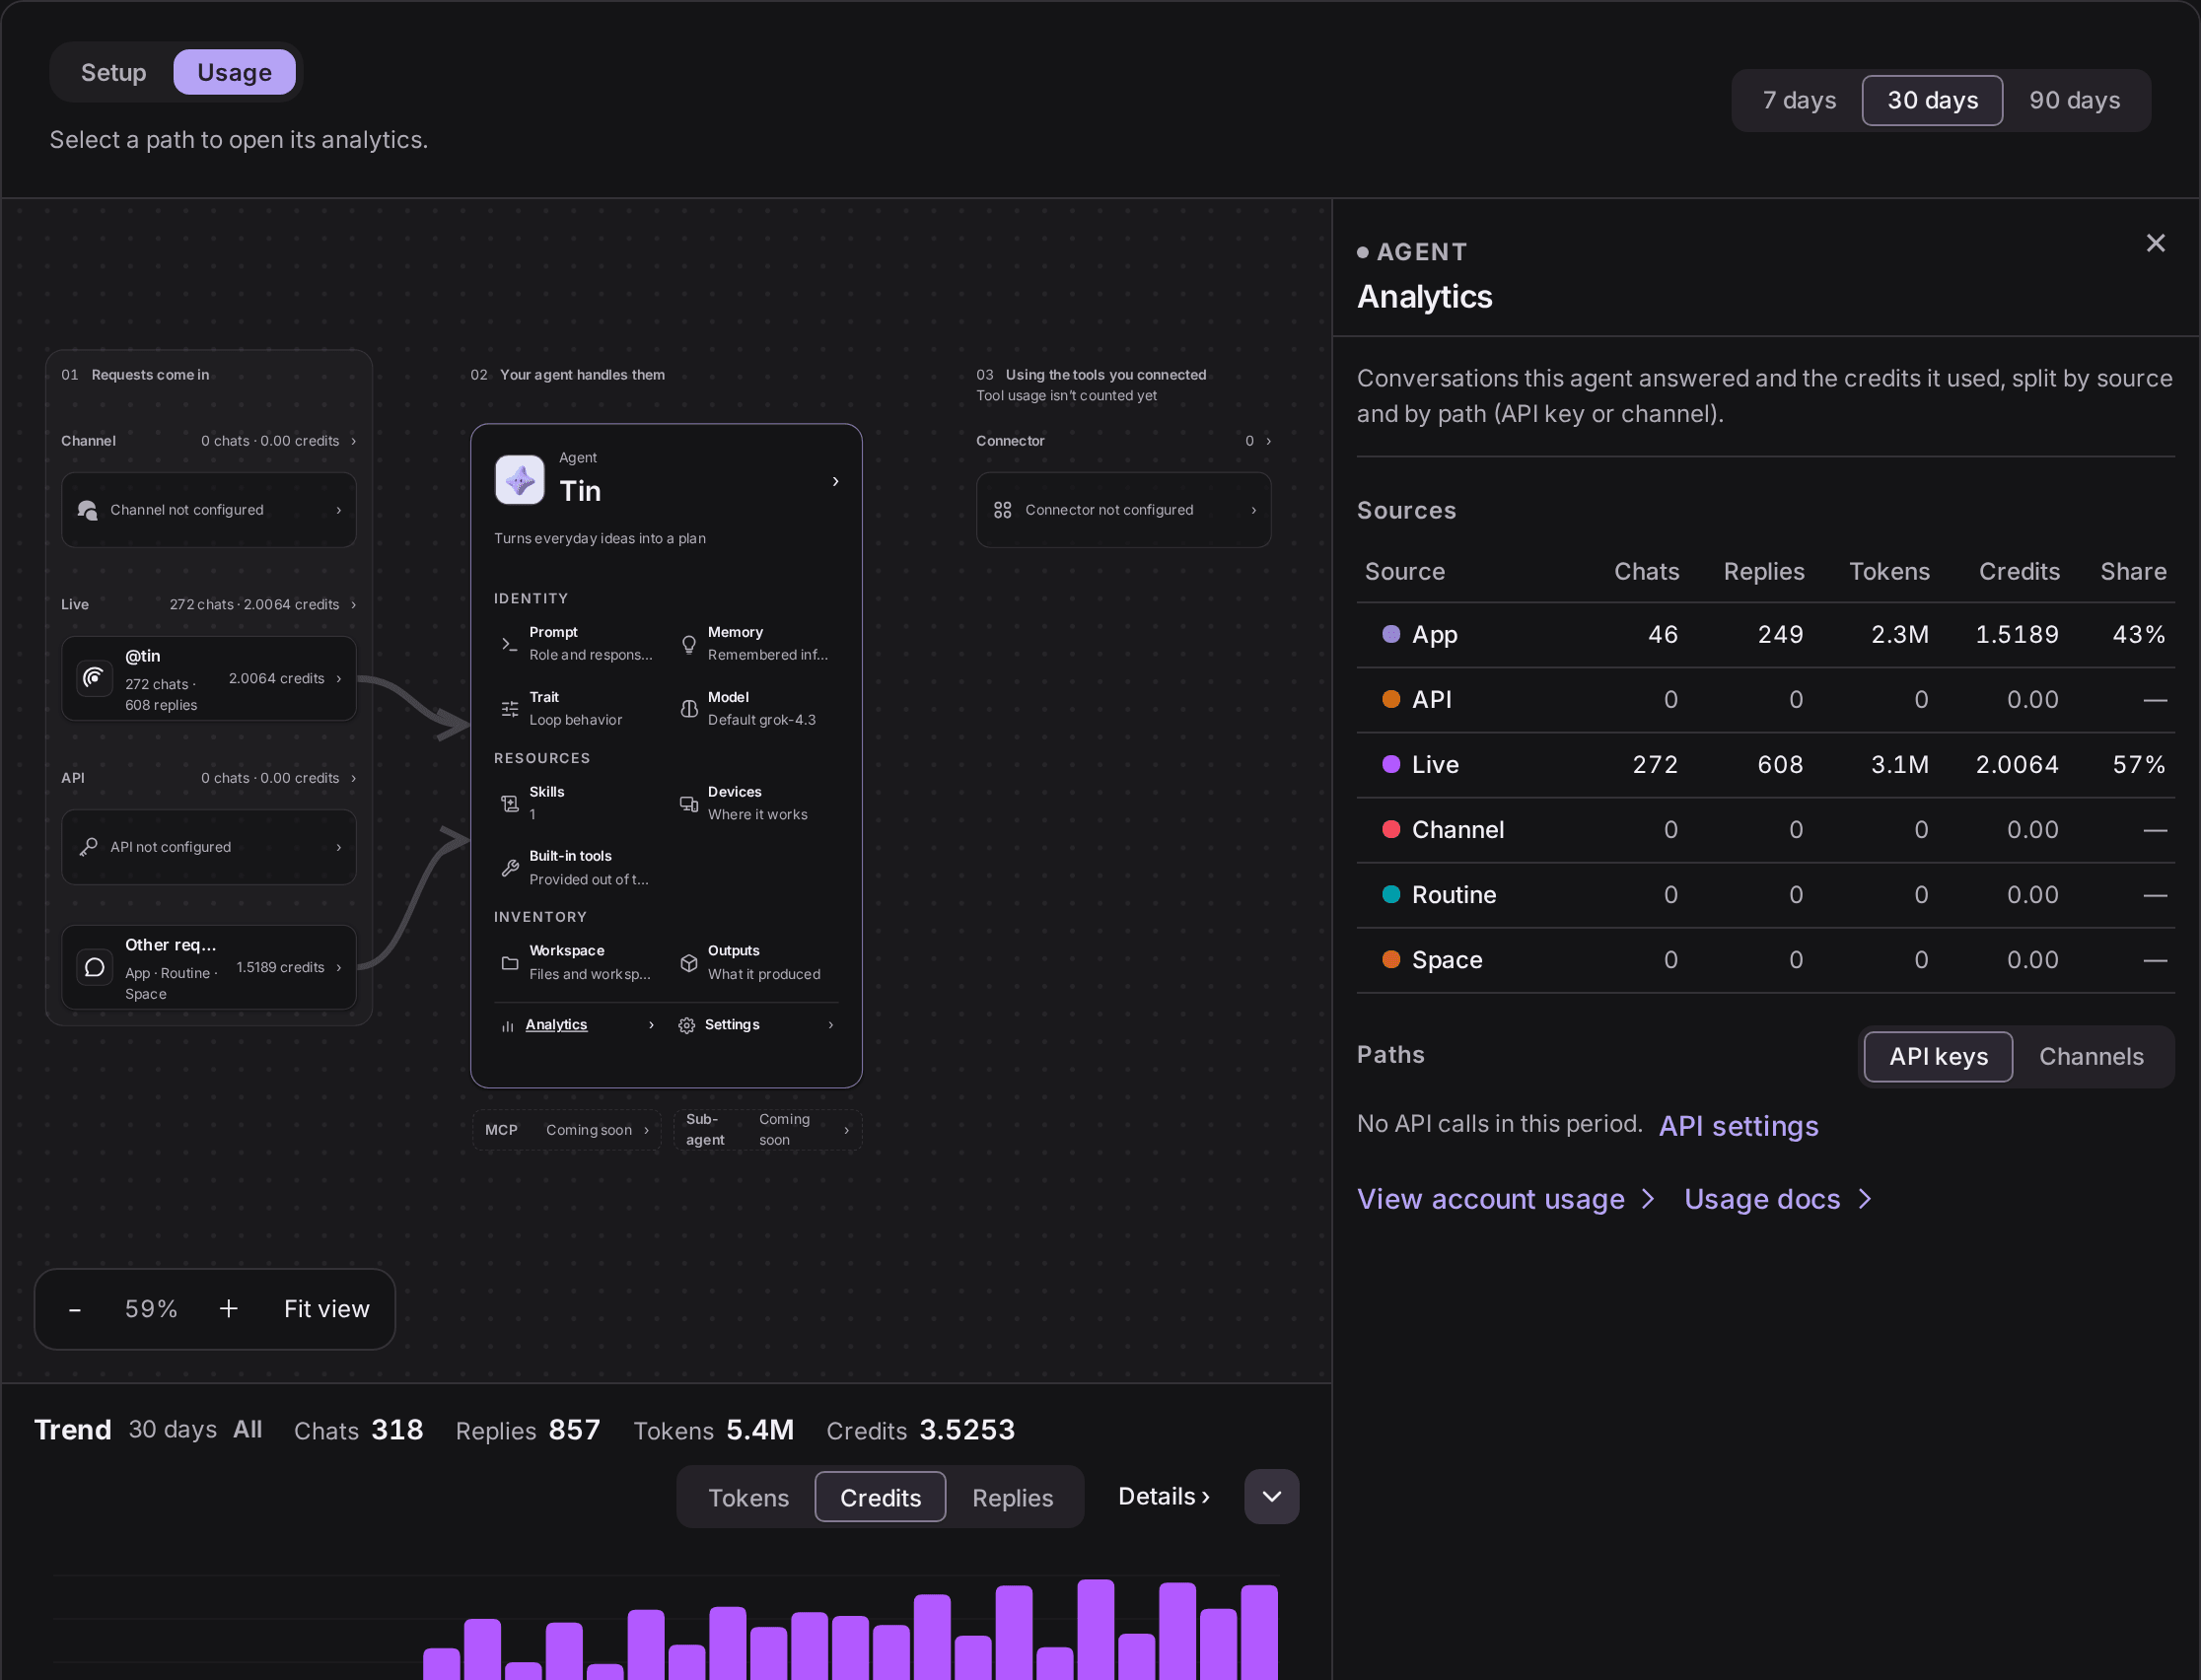The image size is (2201, 1680).
Task: Click the Other requests App Routine Space card
Action: tap(208, 967)
